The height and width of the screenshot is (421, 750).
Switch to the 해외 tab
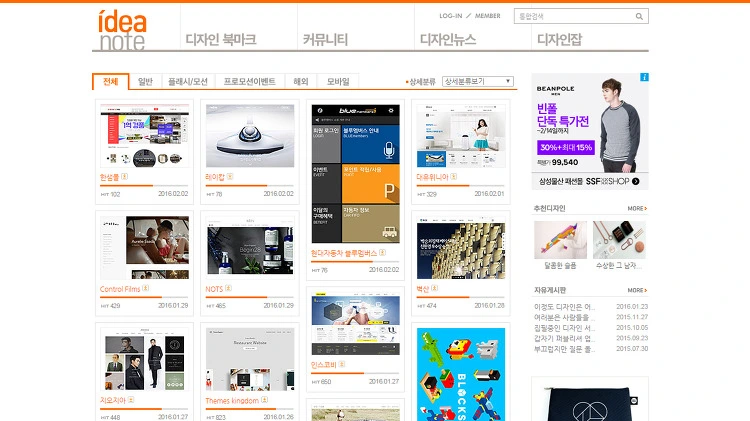point(301,81)
